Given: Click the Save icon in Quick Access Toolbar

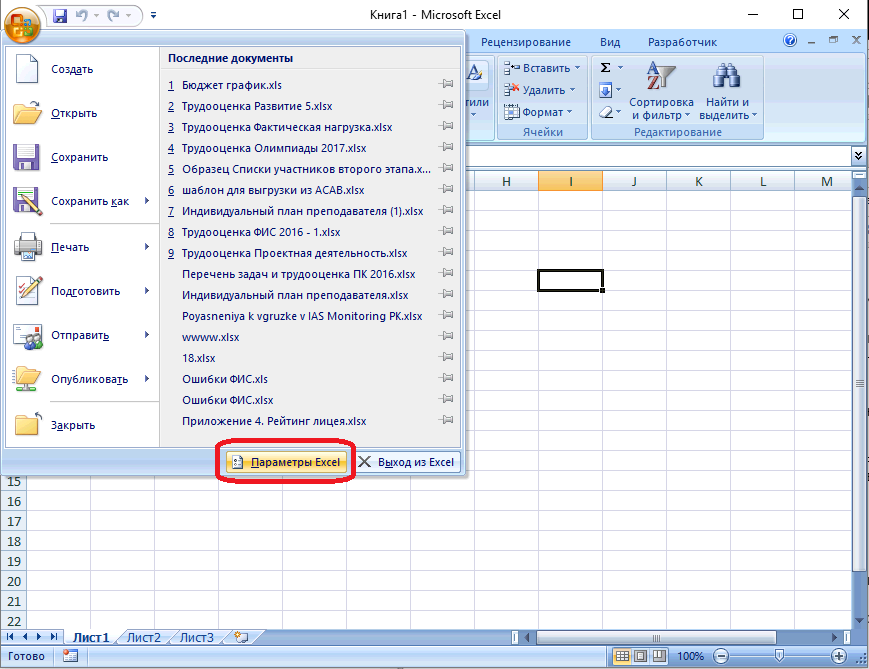Looking at the screenshot, I should click(x=60, y=16).
